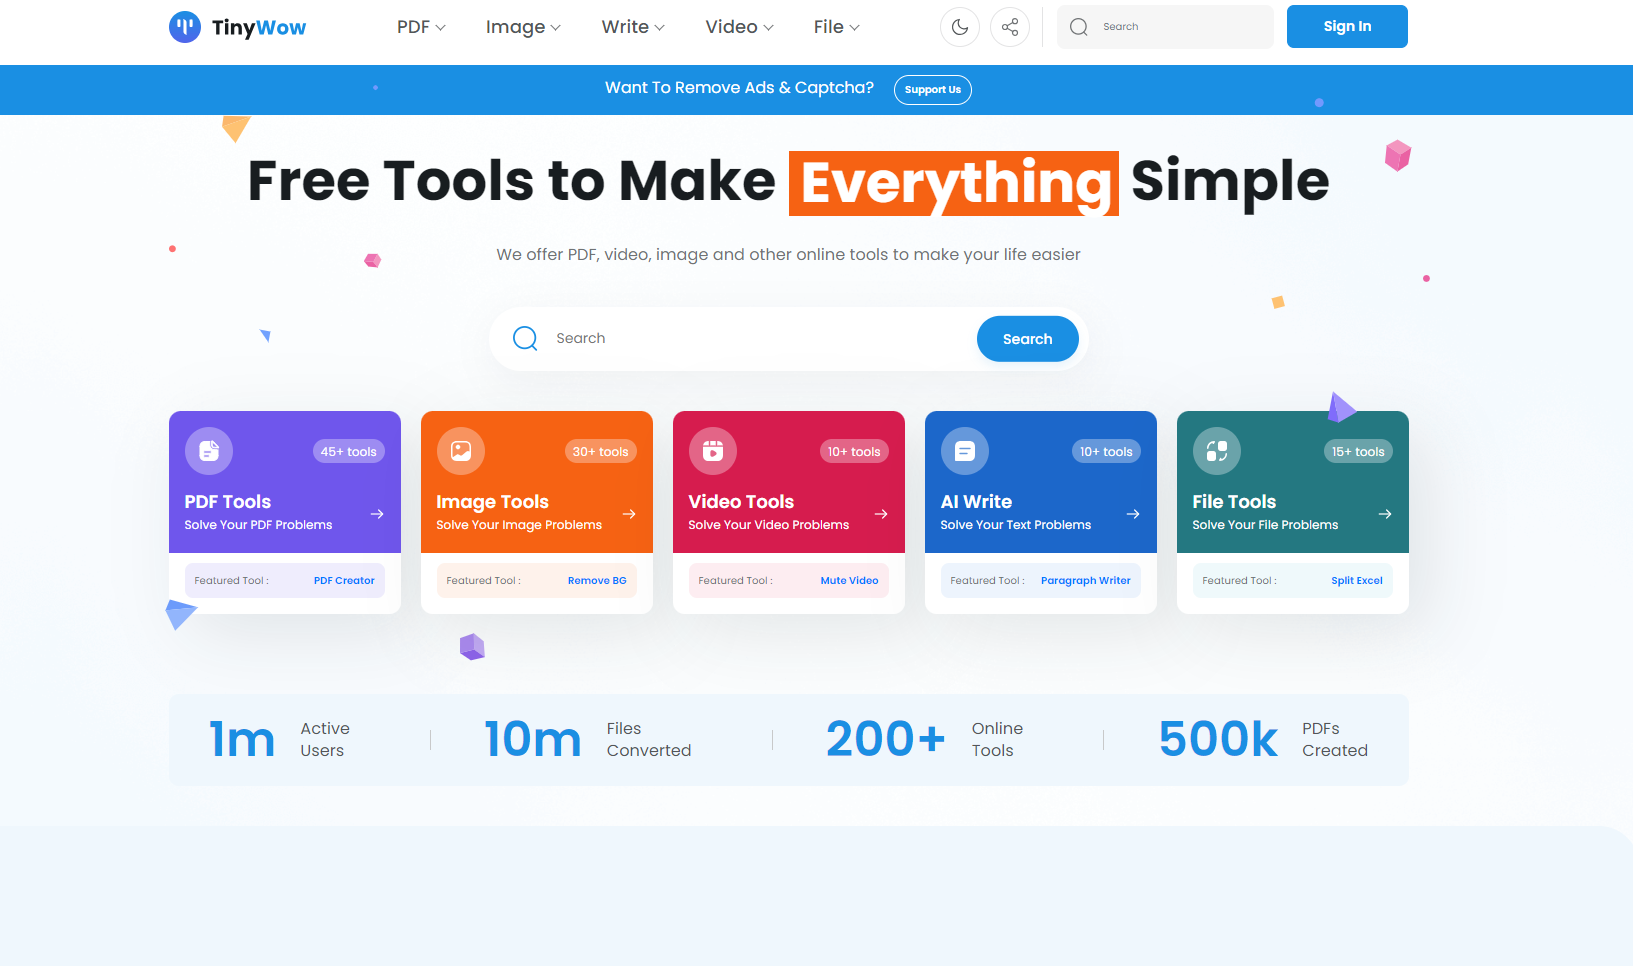The height and width of the screenshot is (966, 1633).
Task: Click the blue Search button
Action: tap(1028, 339)
